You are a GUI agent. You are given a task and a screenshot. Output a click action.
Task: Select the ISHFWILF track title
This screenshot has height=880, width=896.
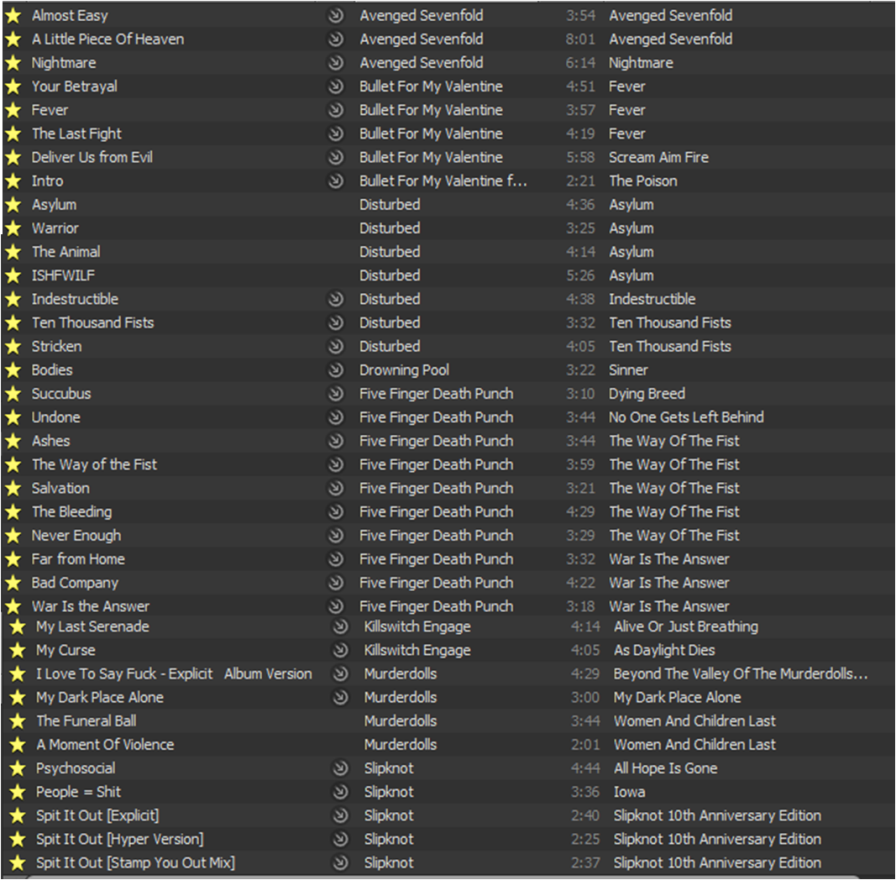point(63,275)
